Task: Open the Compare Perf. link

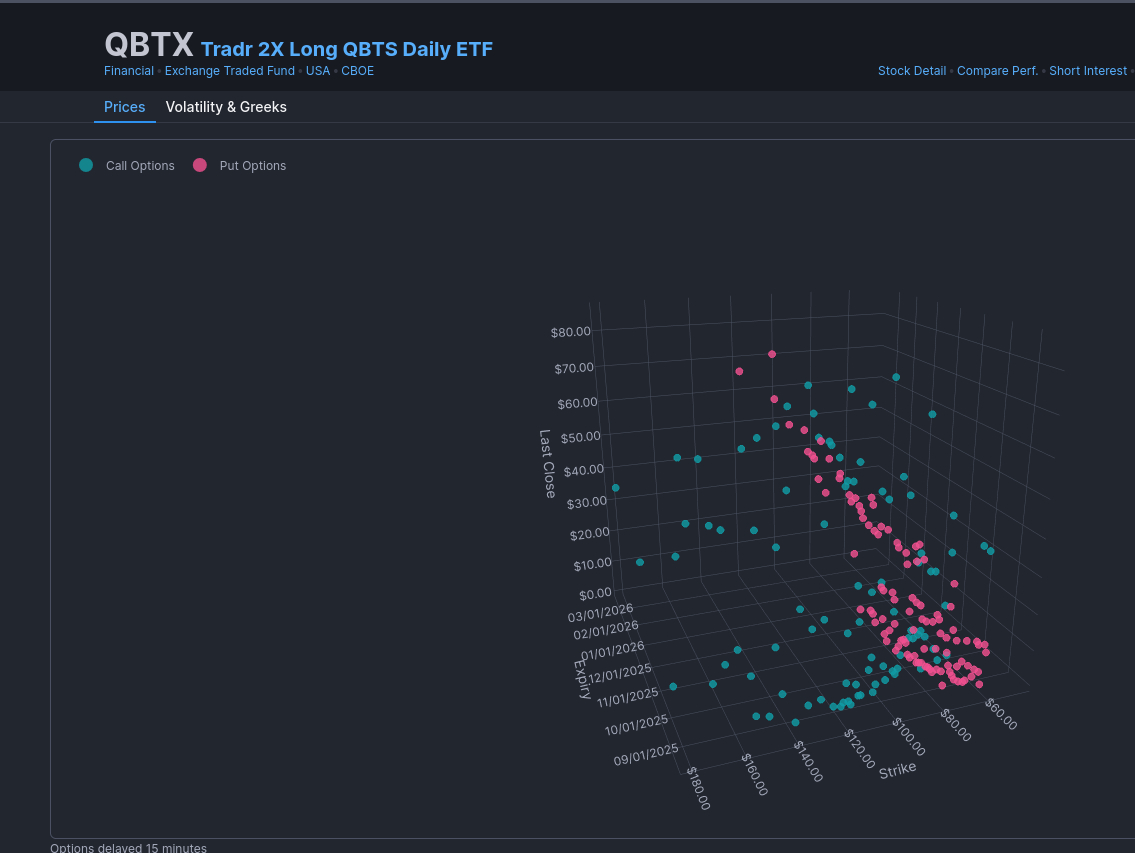Action: [x=997, y=71]
